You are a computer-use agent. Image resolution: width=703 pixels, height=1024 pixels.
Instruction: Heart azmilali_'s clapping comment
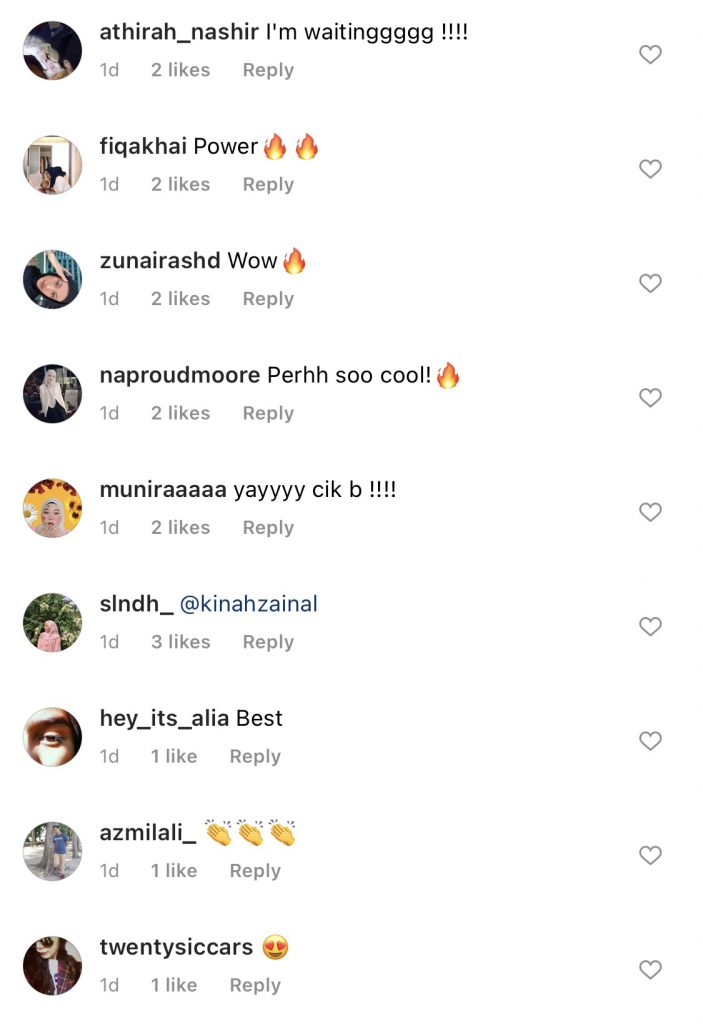pyautogui.click(x=650, y=855)
